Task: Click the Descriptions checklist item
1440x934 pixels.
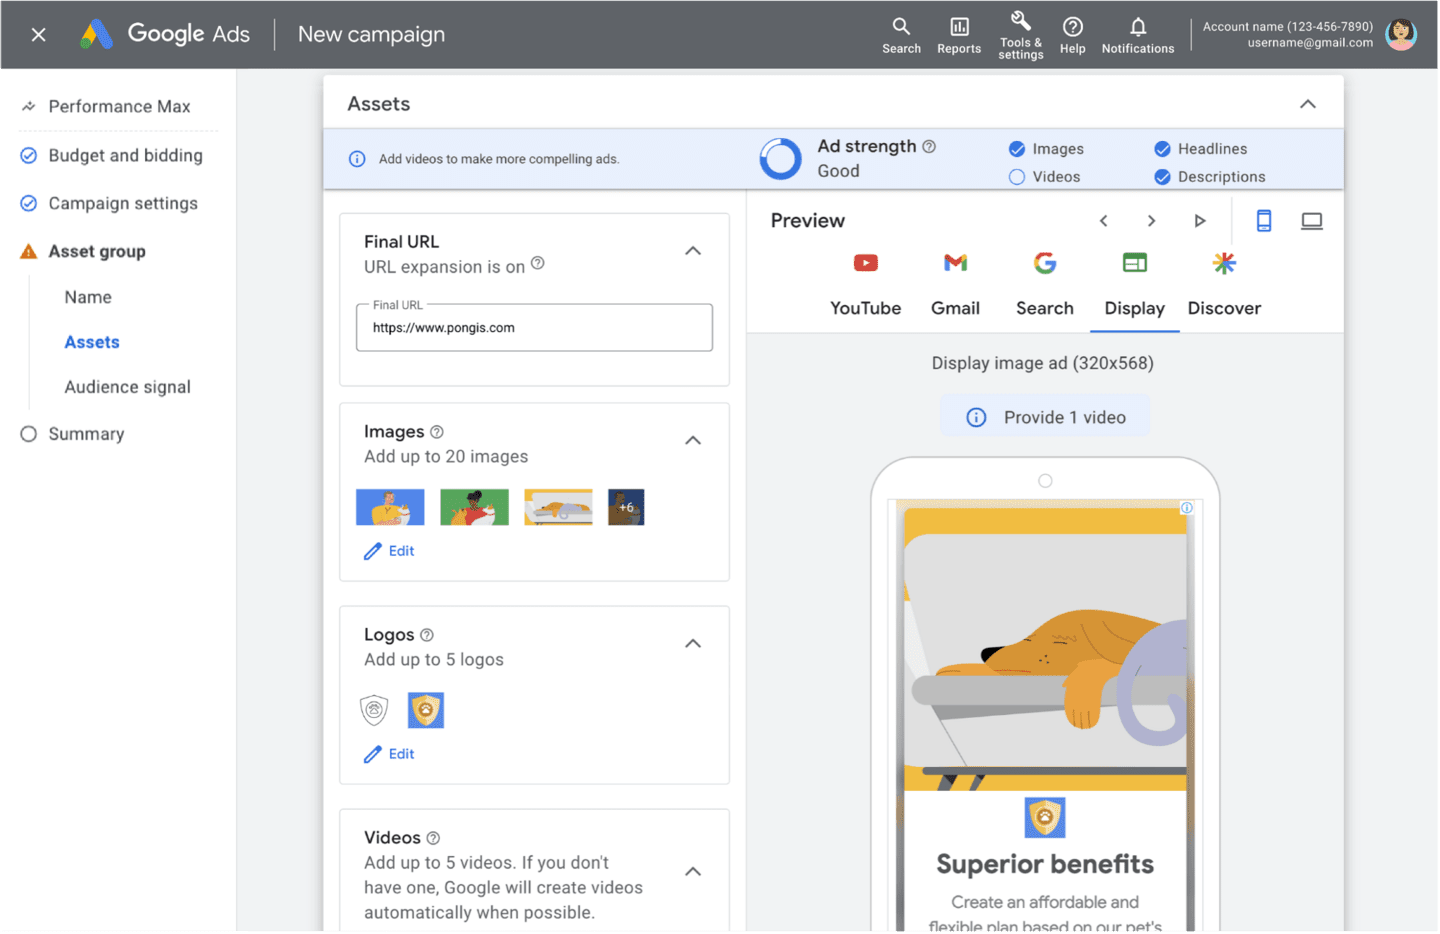Action: point(1209,177)
